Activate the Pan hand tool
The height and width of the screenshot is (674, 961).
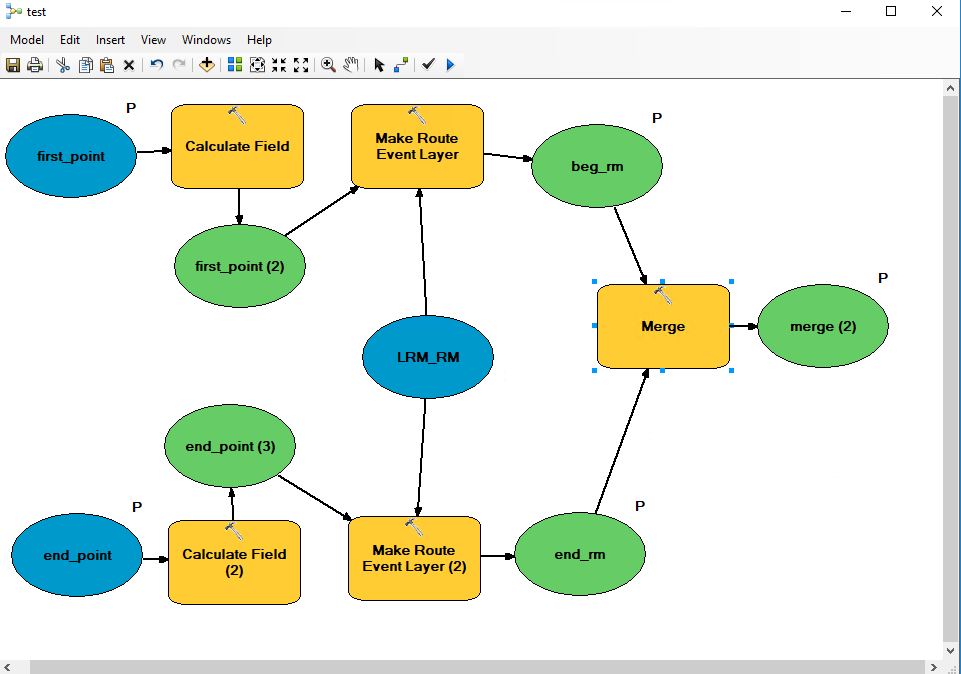tap(351, 64)
